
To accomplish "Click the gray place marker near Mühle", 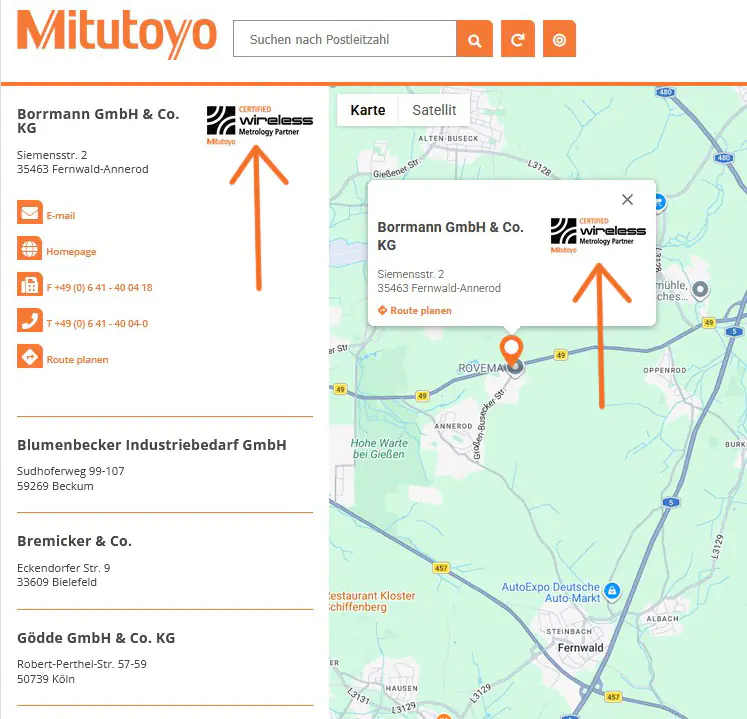I will (700, 290).
